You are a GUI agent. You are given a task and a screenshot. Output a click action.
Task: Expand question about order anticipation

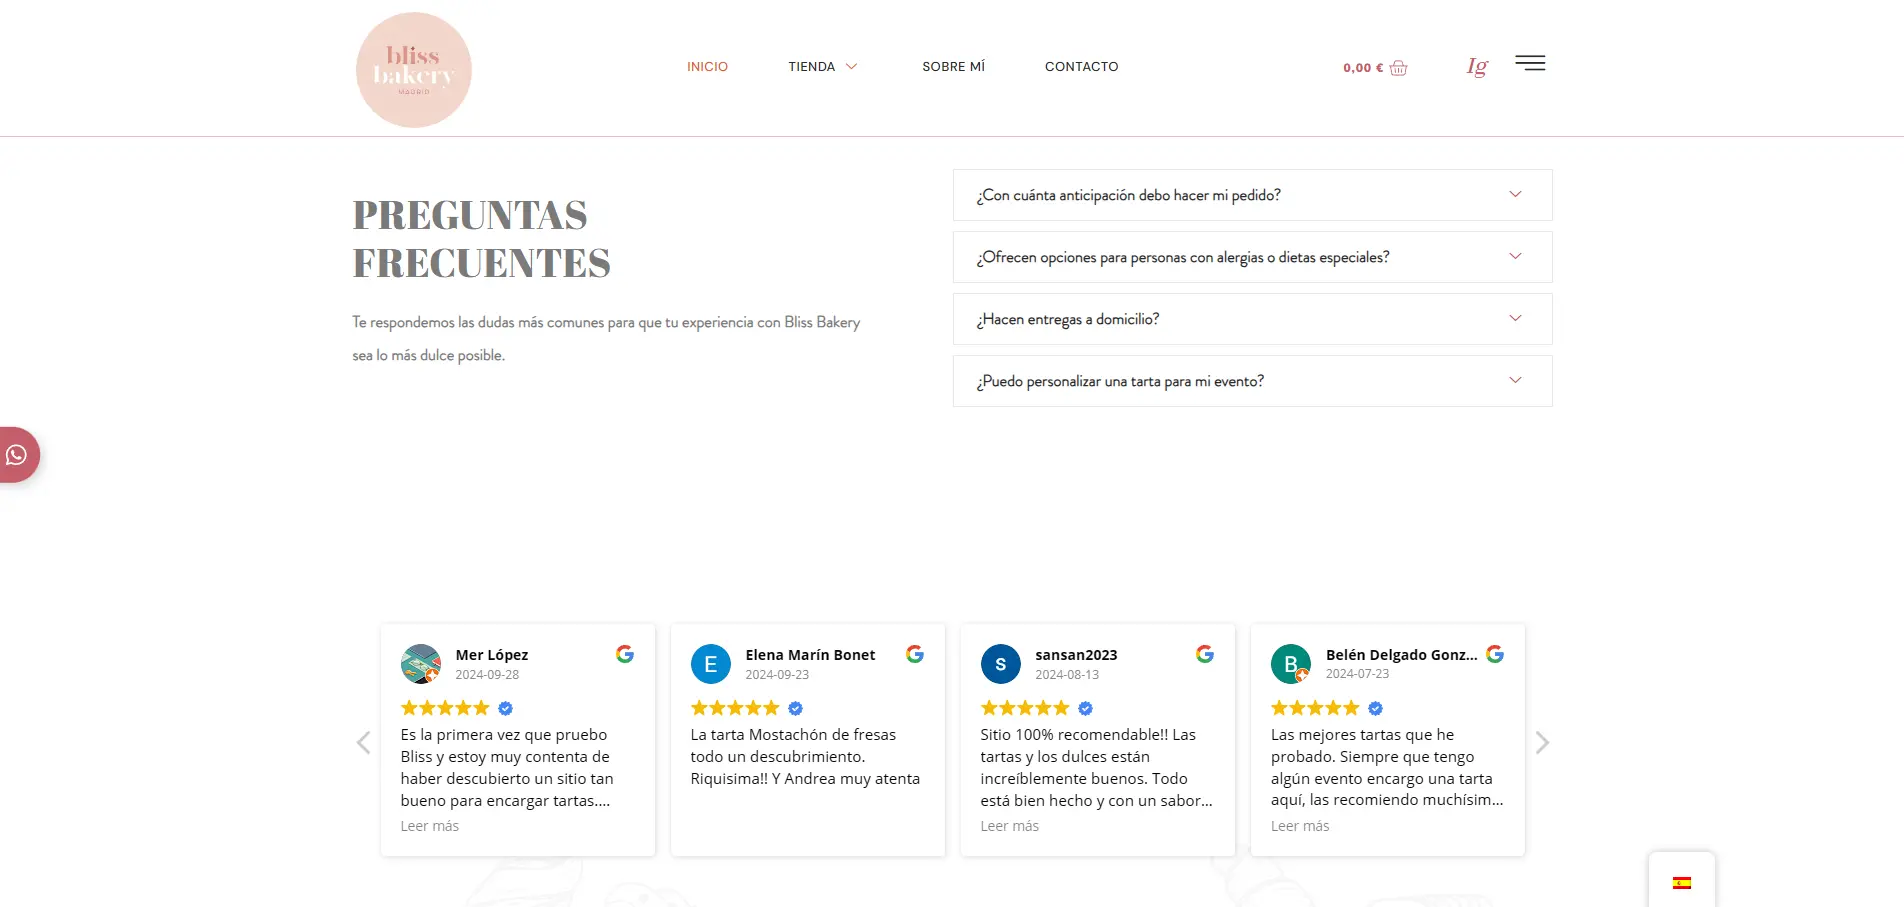click(1252, 195)
